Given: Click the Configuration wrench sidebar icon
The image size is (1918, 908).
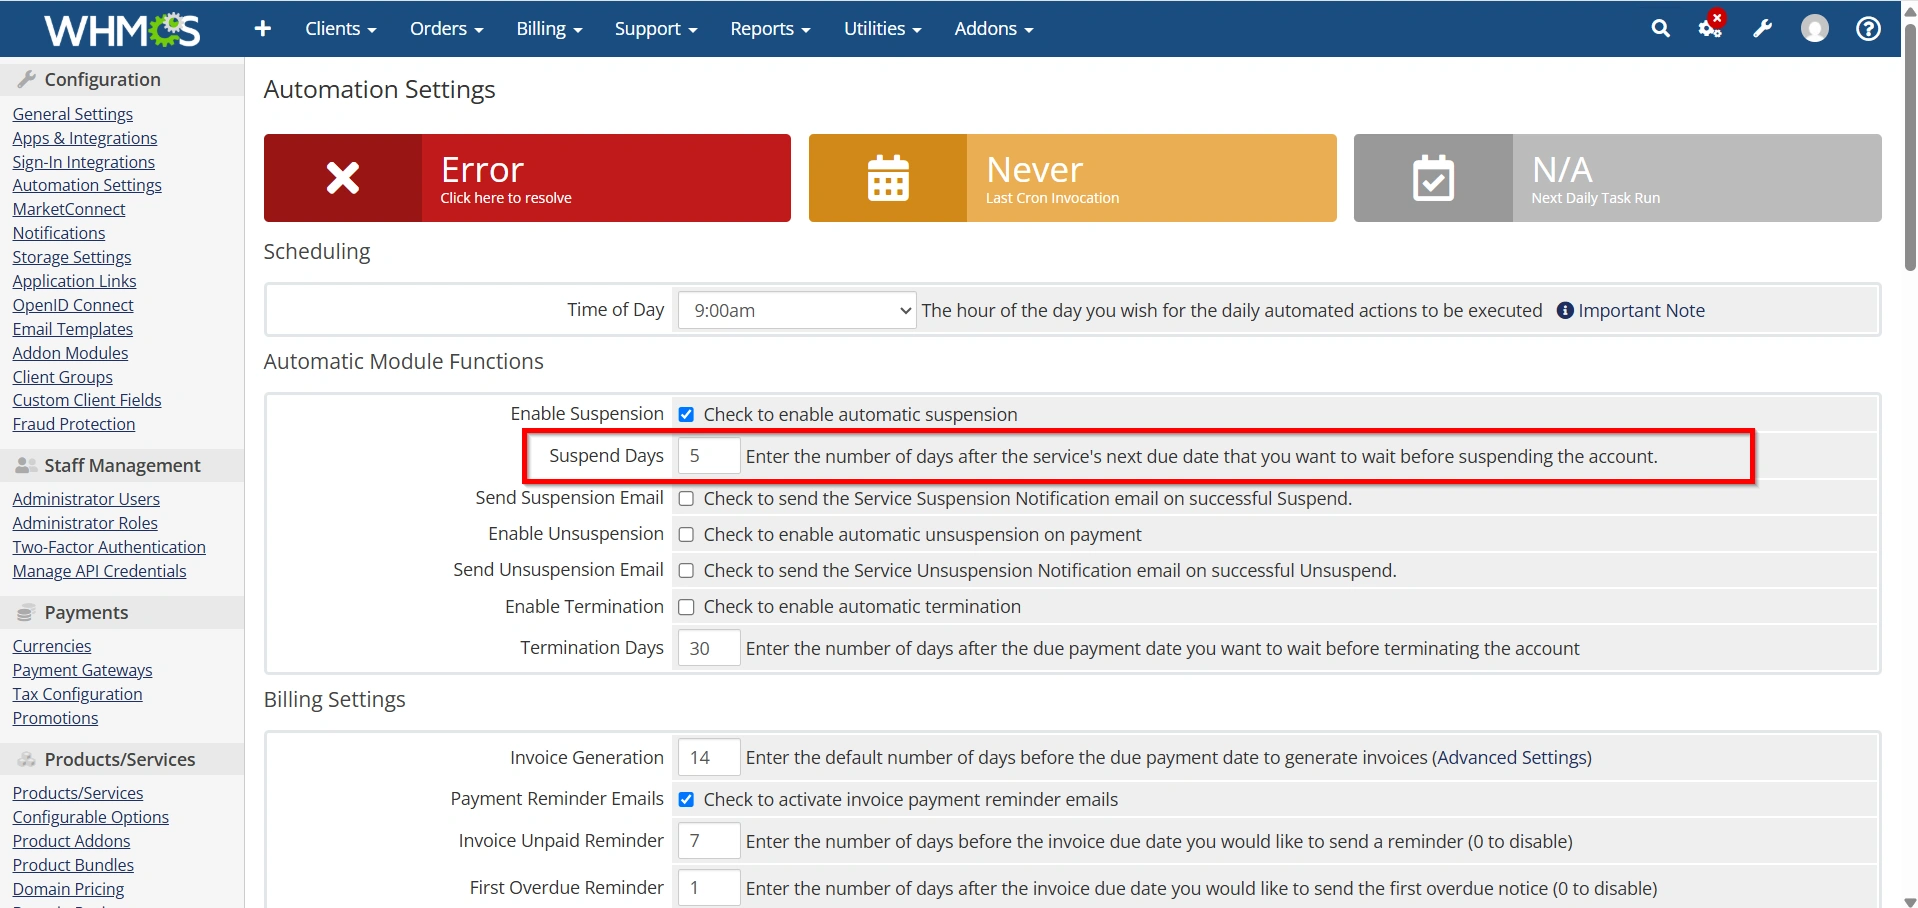Looking at the screenshot, I should [27, 79].
